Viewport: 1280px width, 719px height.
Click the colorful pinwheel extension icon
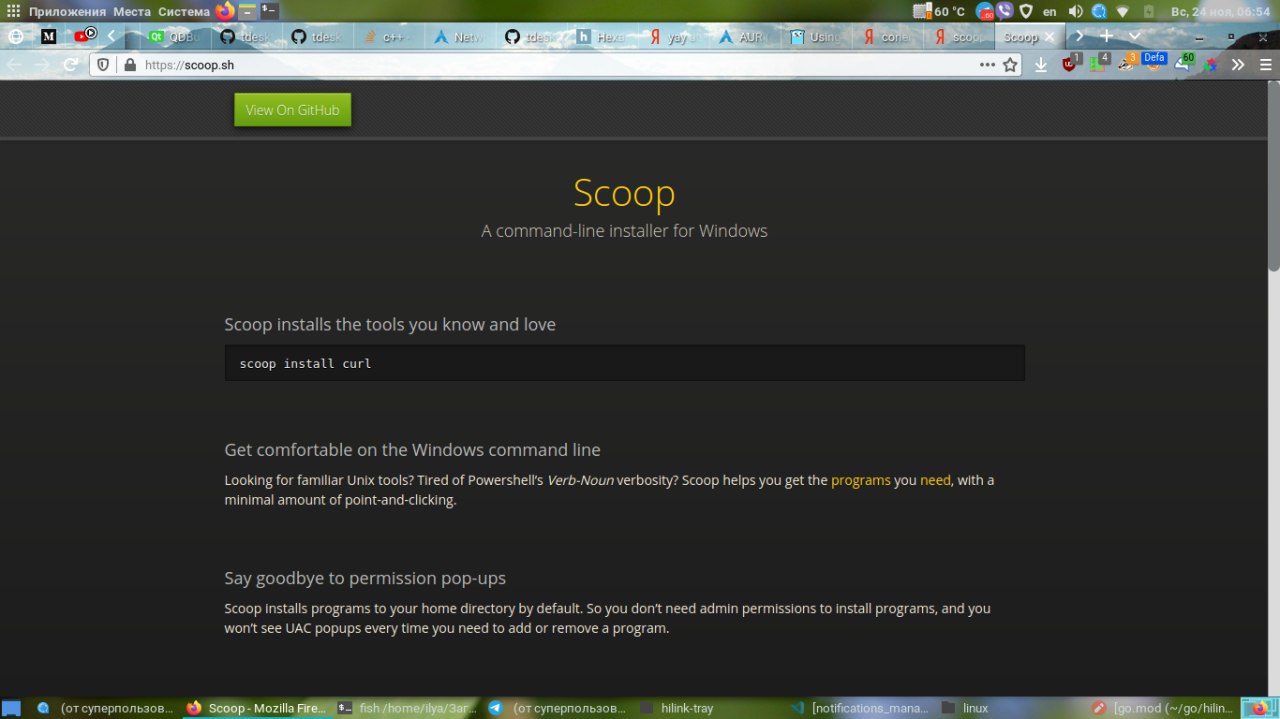pyautogui.click(x=1212, y=64)
